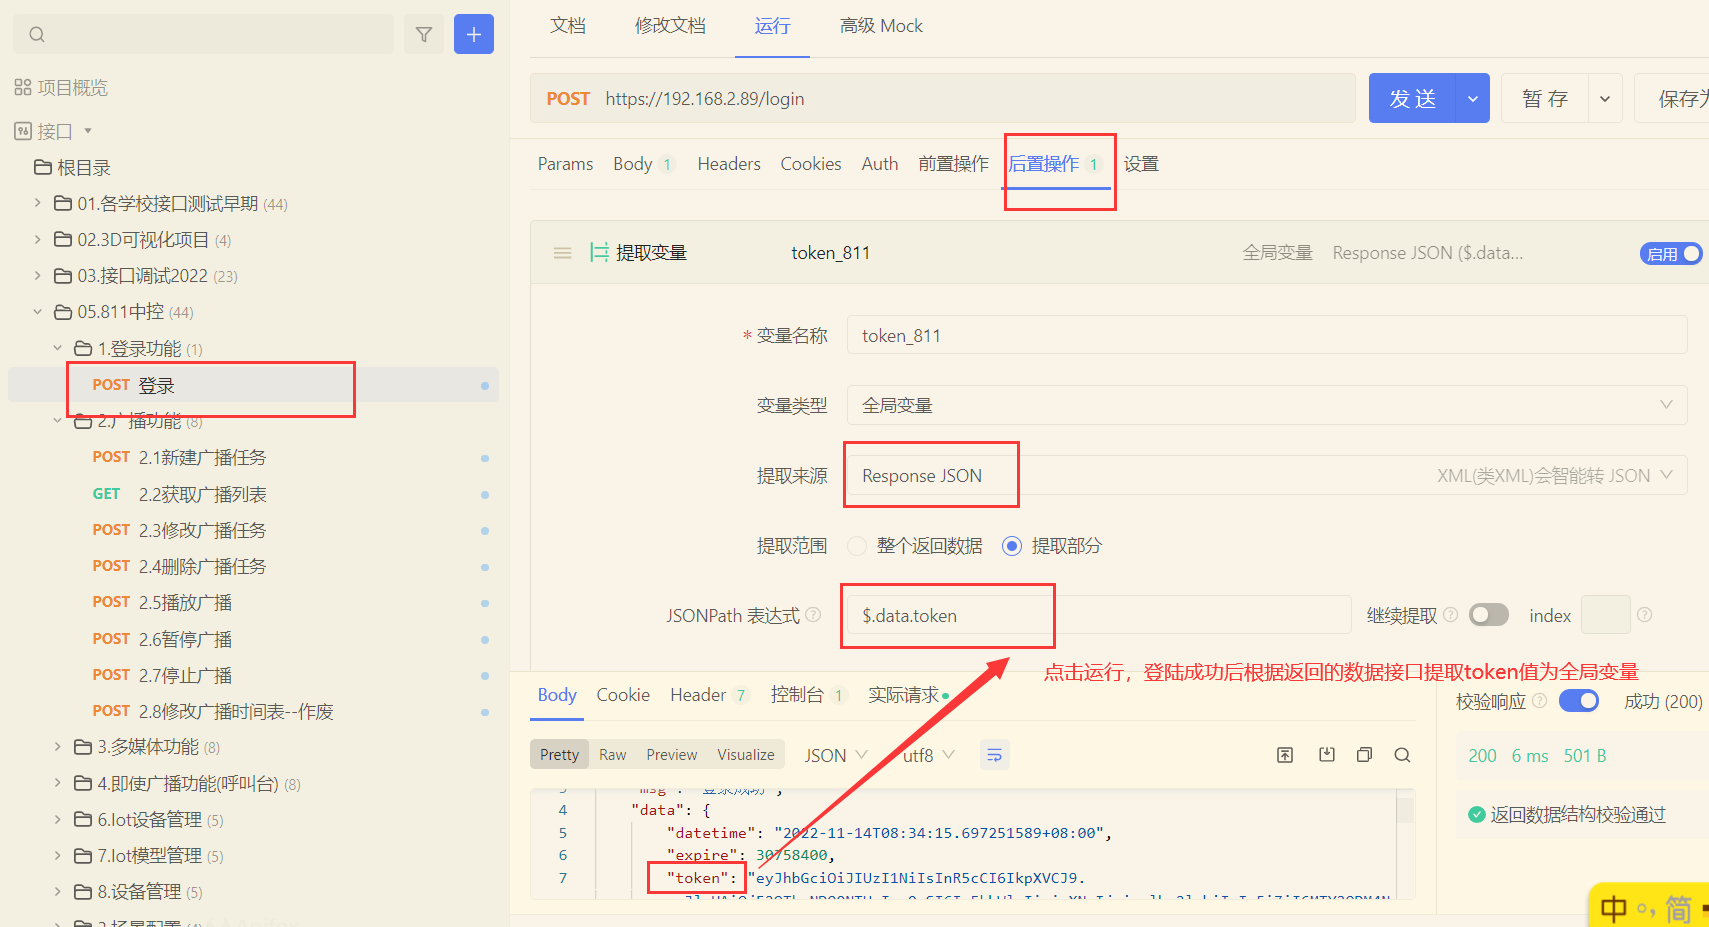Open the filter funnel icon
Viewport: 1709px width, 927px height.
[x=424, y=35]
